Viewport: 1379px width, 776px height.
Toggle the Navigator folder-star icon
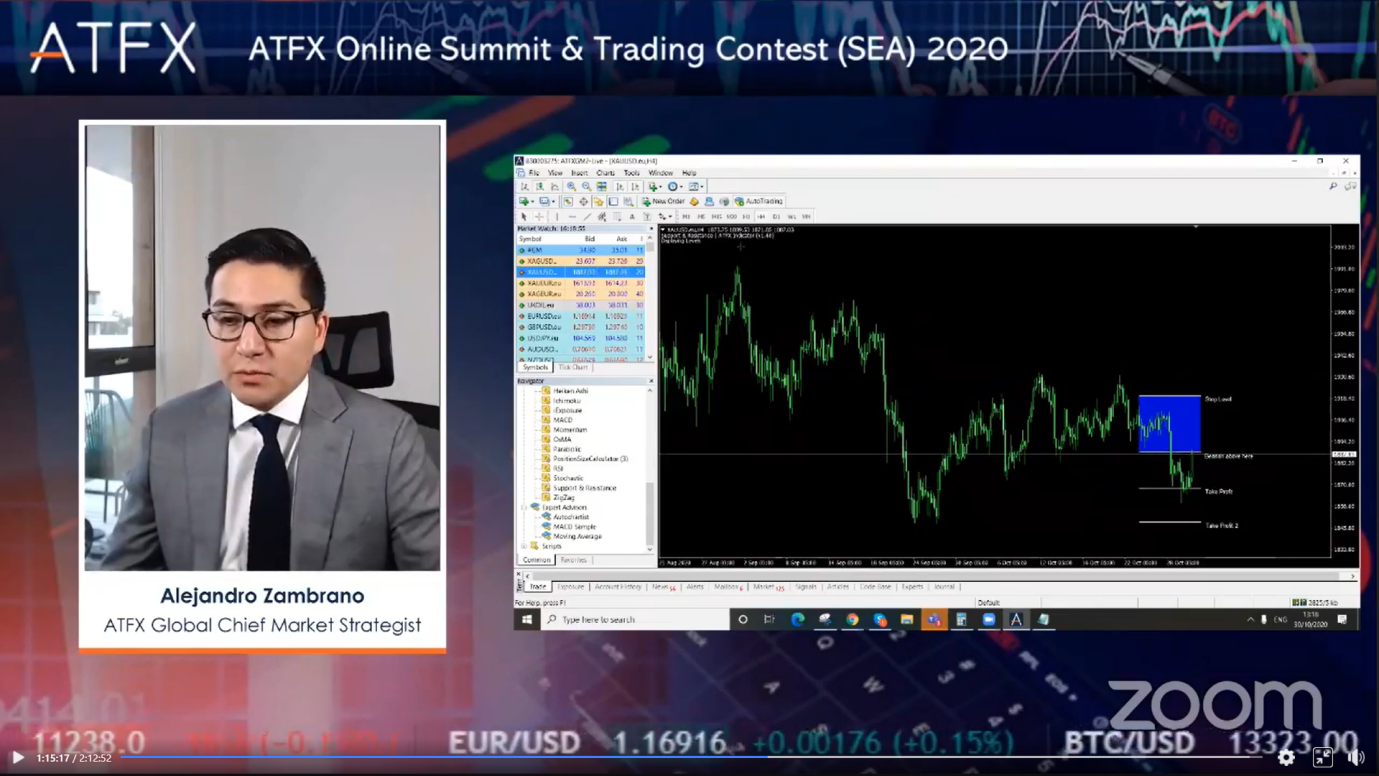(x=598, y=201)
